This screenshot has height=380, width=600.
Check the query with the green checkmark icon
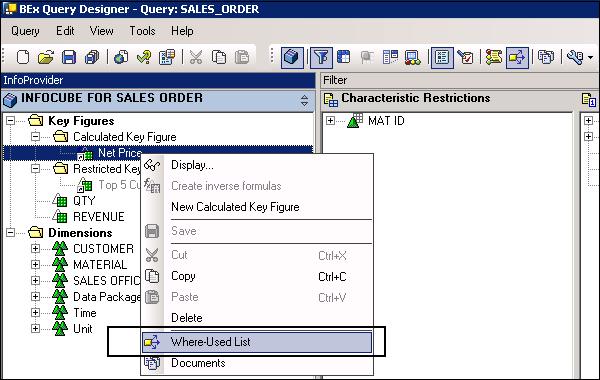pyautogui.click(x=144, y=58)
